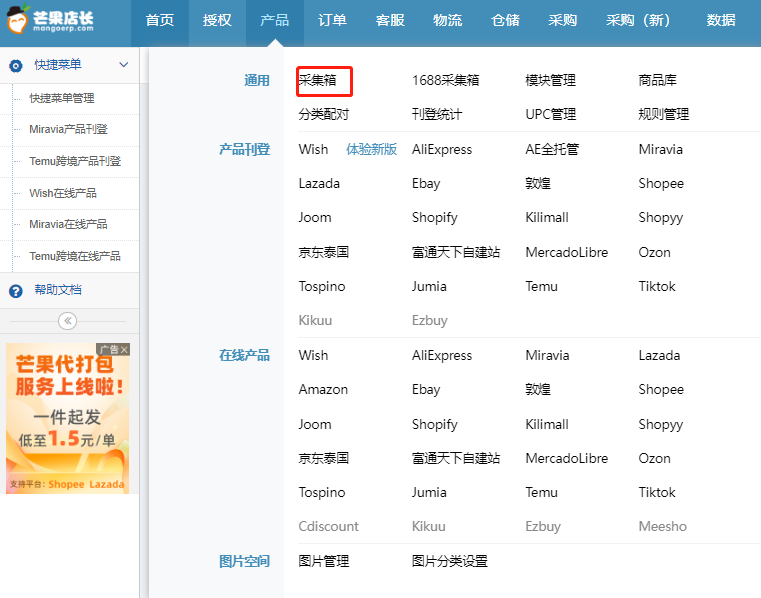Open Miravia在线产品 in sidebar
Viewport: 761px width, 598px height.
point(68,224)
